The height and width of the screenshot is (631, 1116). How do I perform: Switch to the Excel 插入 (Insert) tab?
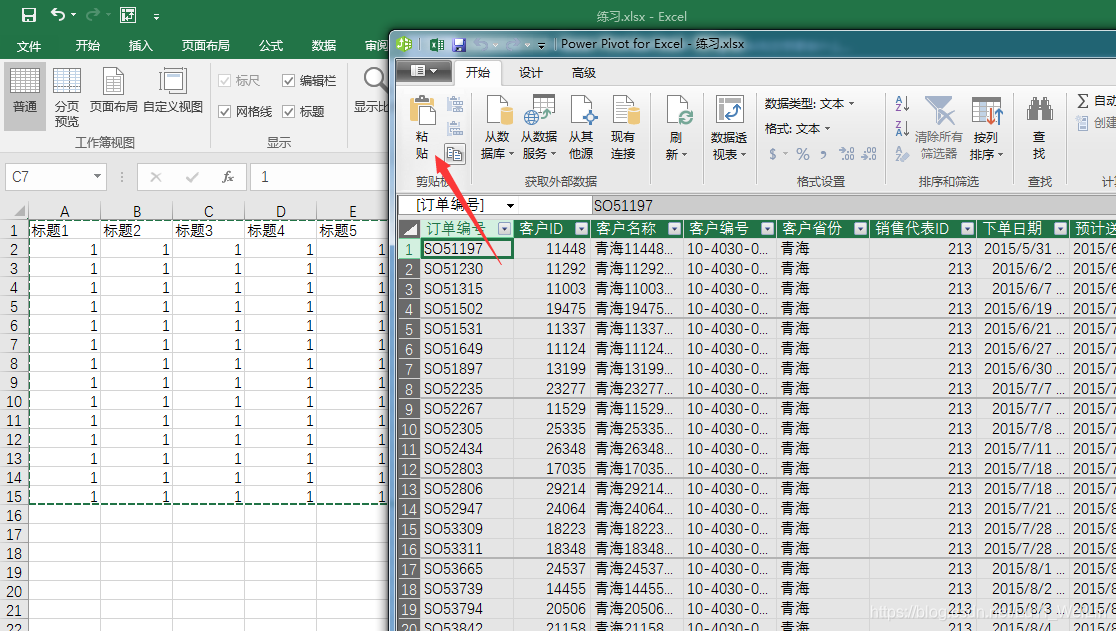point(140,46)
